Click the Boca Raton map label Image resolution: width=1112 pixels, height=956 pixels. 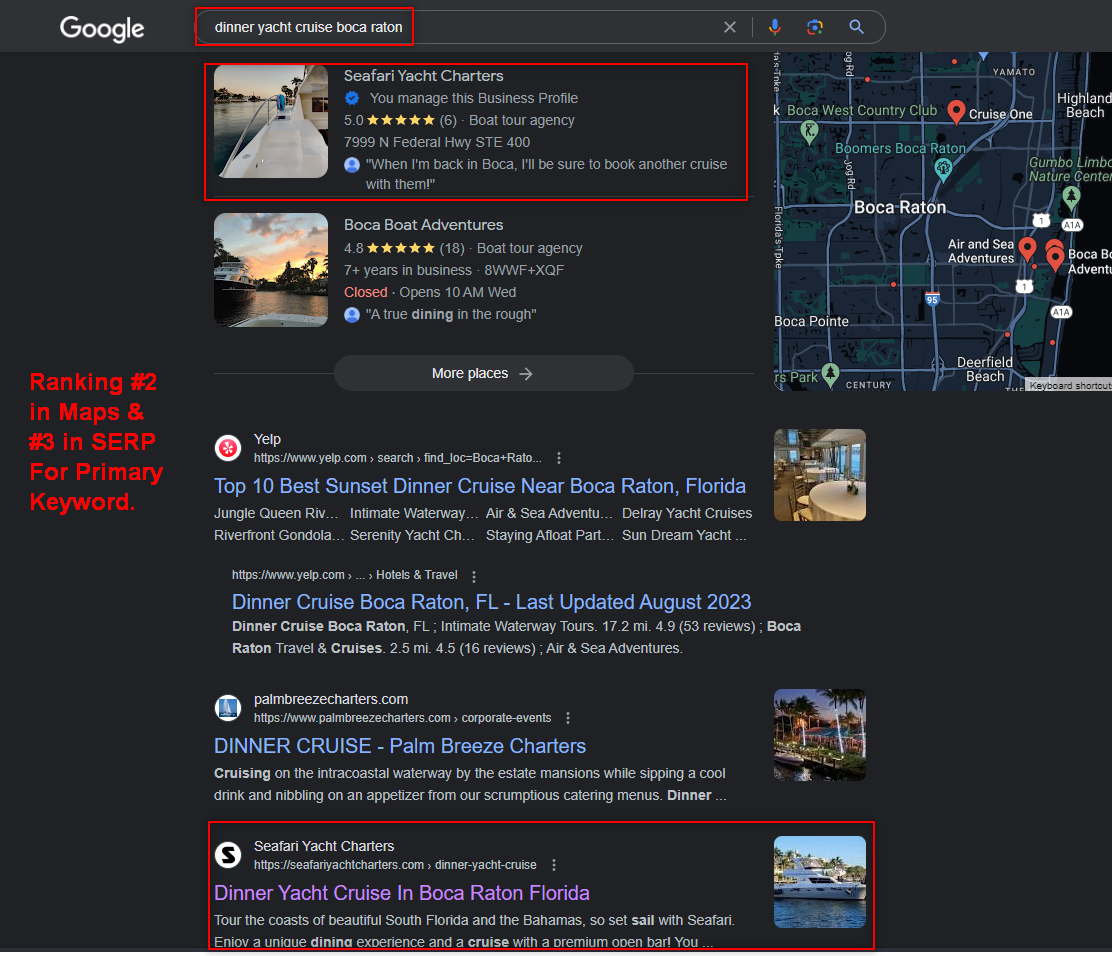pos(900,207)
